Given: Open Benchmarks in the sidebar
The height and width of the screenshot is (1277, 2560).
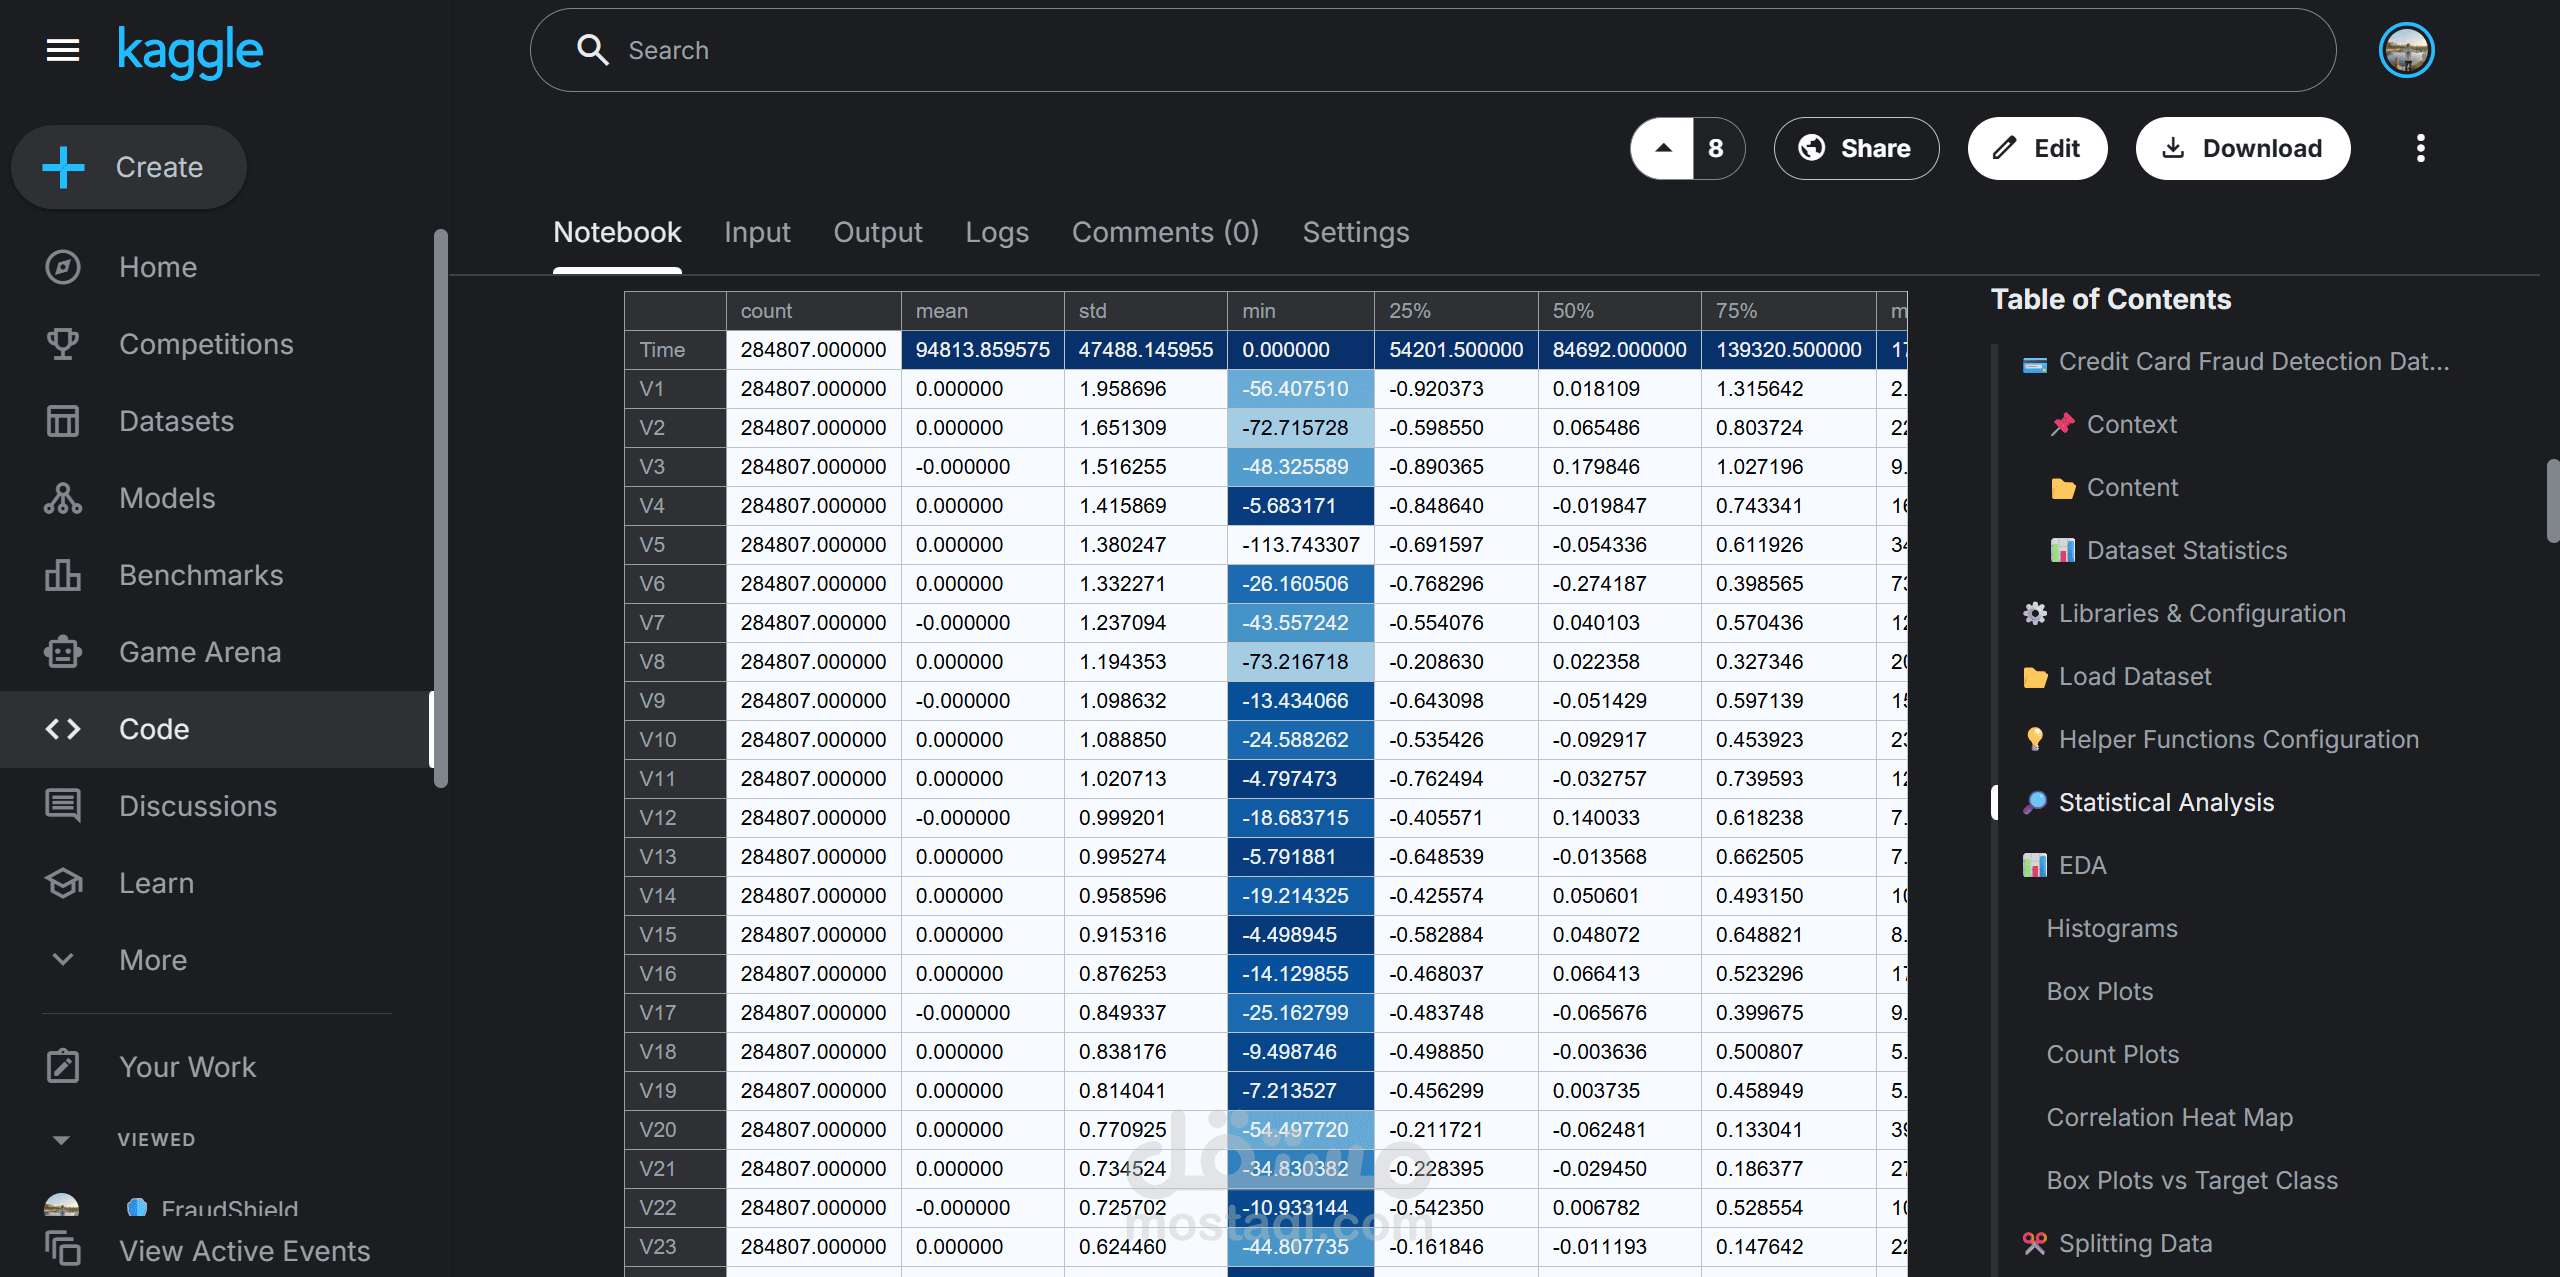Looking at the screenshot, I should point(201,575).
